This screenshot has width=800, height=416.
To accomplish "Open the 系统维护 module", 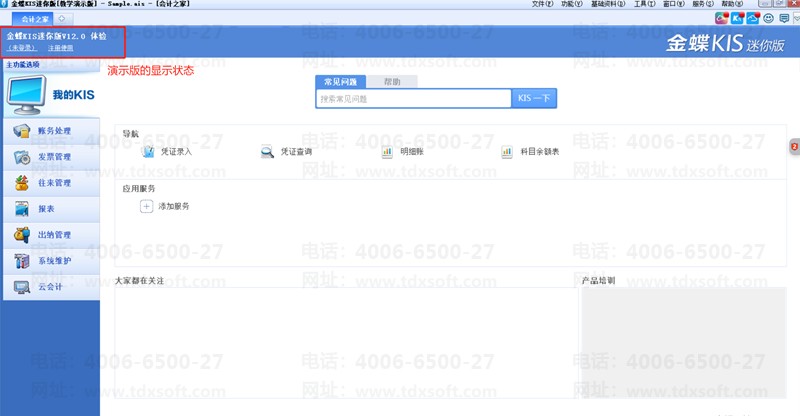I will 51,261.
